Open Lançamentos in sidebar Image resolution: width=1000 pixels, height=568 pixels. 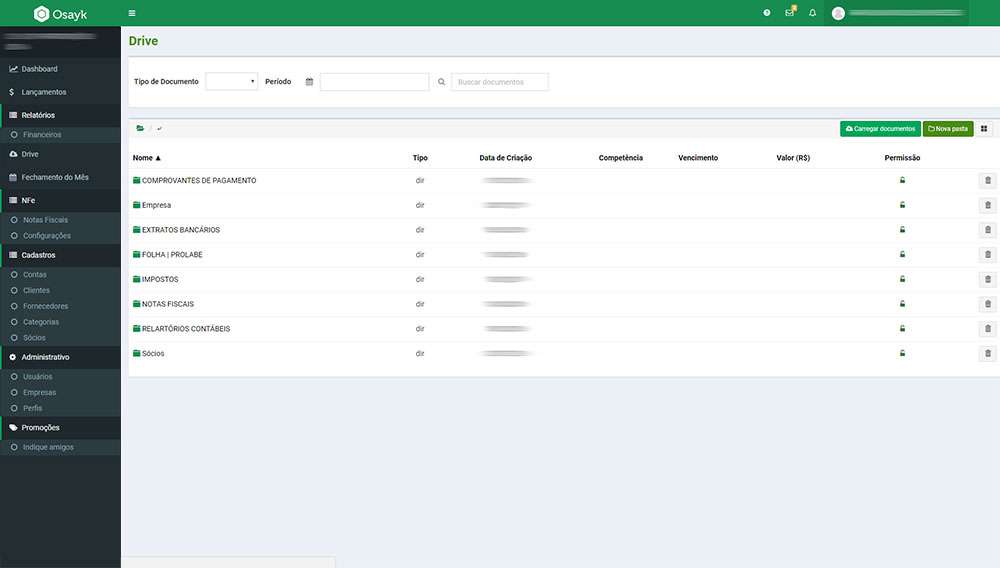61,92
